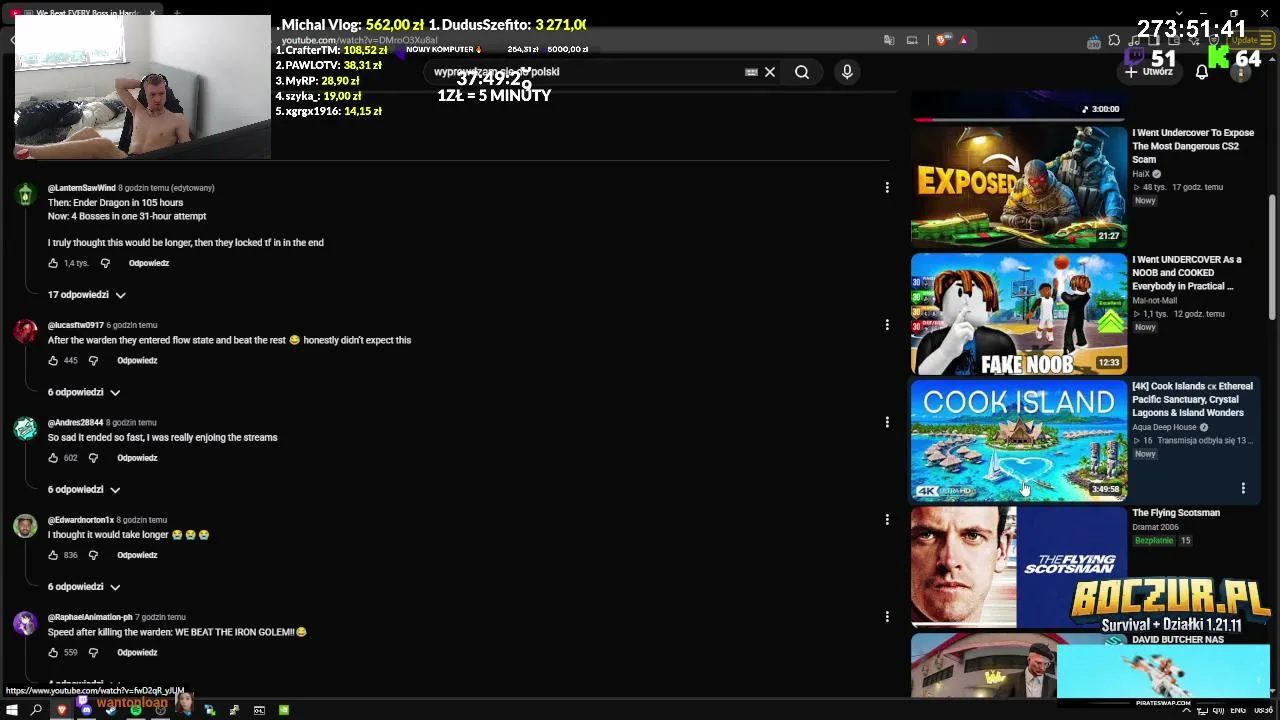Open @Edwardnorton1x's channel via username
The width and height of the screenshot is (1280, 720).
tap(81, 520)
